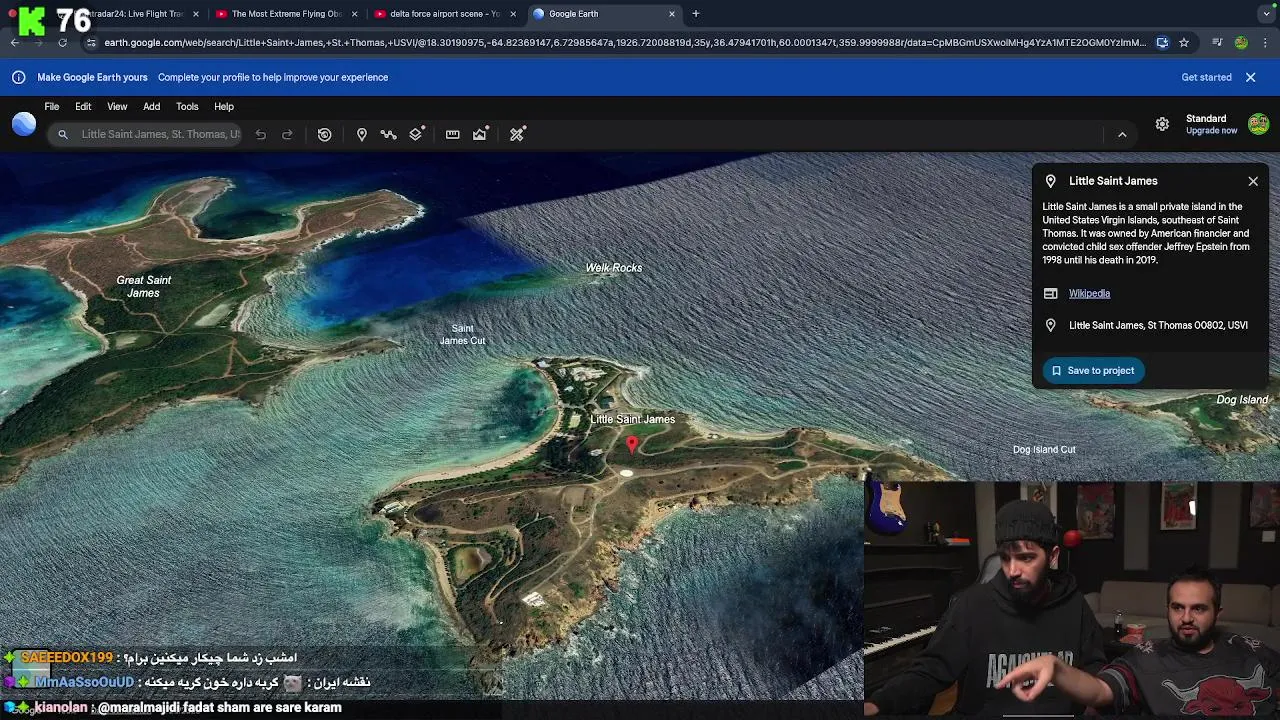Image resolution: width=1280 pixels, height=720 pixels.
Task: Click the search magnifier icon
Action: [x=62, y=134]
